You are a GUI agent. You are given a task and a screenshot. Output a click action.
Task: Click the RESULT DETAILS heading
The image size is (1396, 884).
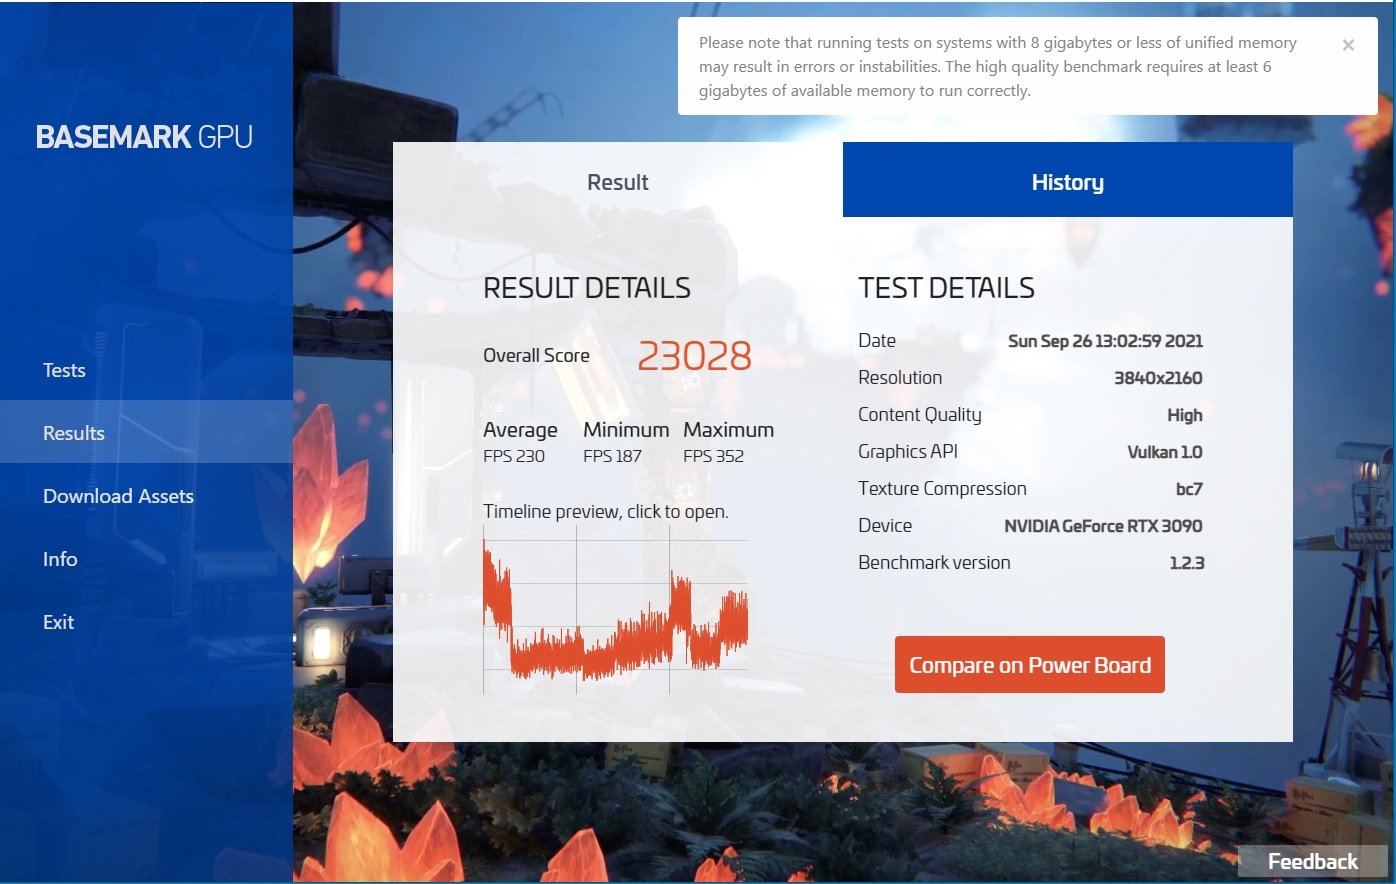tap(587, 288)
